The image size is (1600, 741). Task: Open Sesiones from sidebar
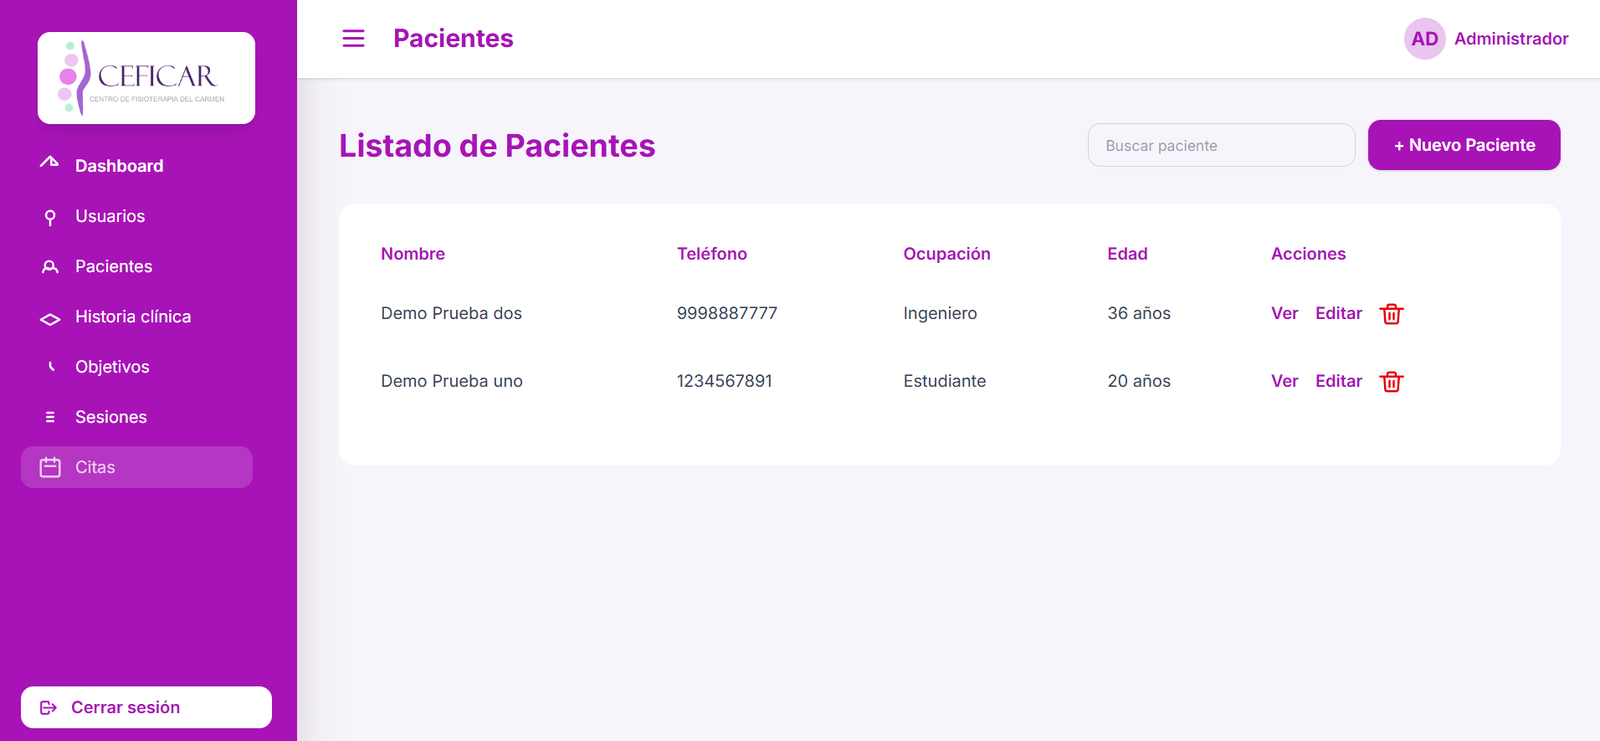pos(137,417)
